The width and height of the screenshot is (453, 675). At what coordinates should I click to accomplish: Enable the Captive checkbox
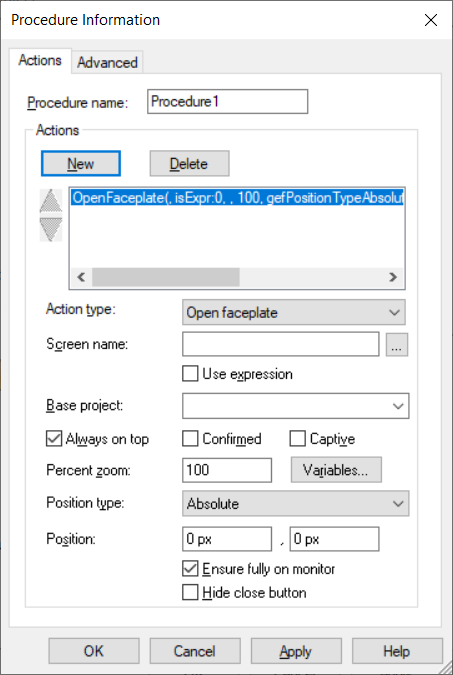(x=297, y=439)
